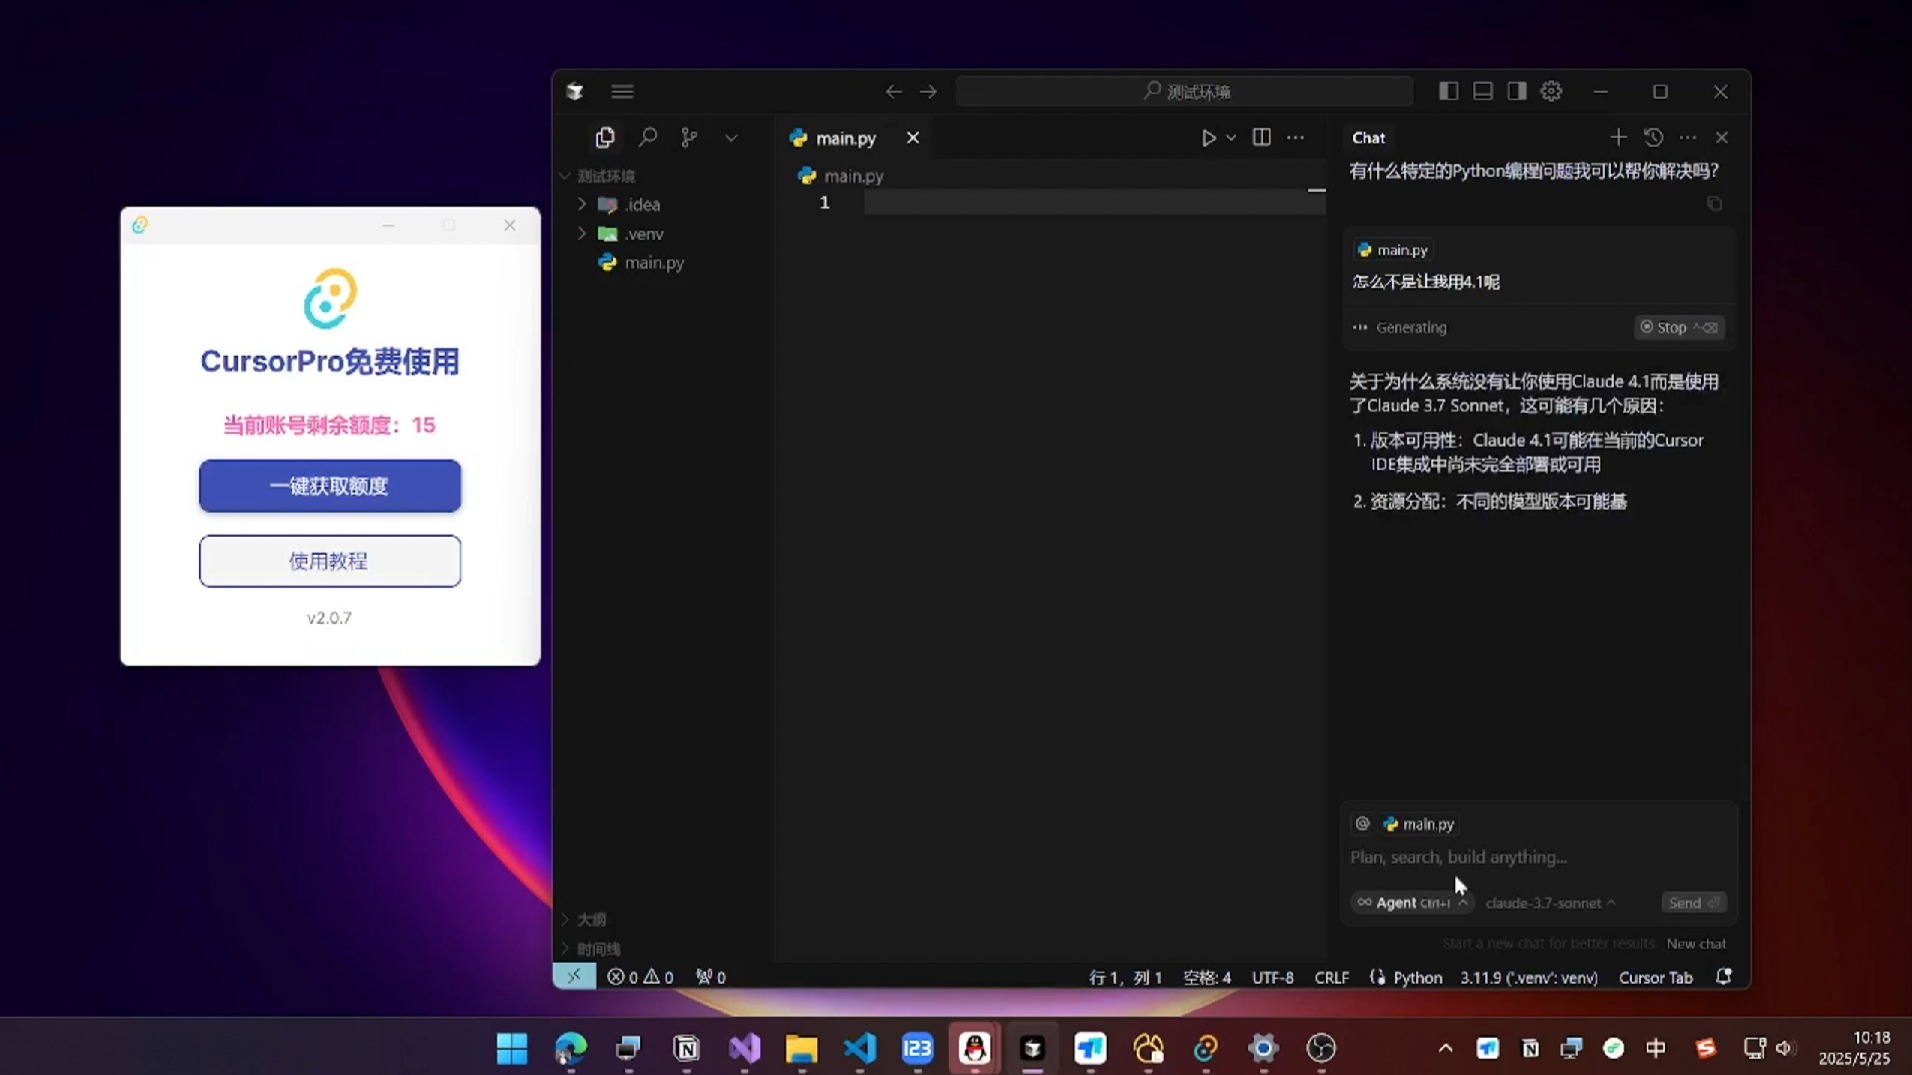Click the chat prompt input field

(x=1537, y=857)
